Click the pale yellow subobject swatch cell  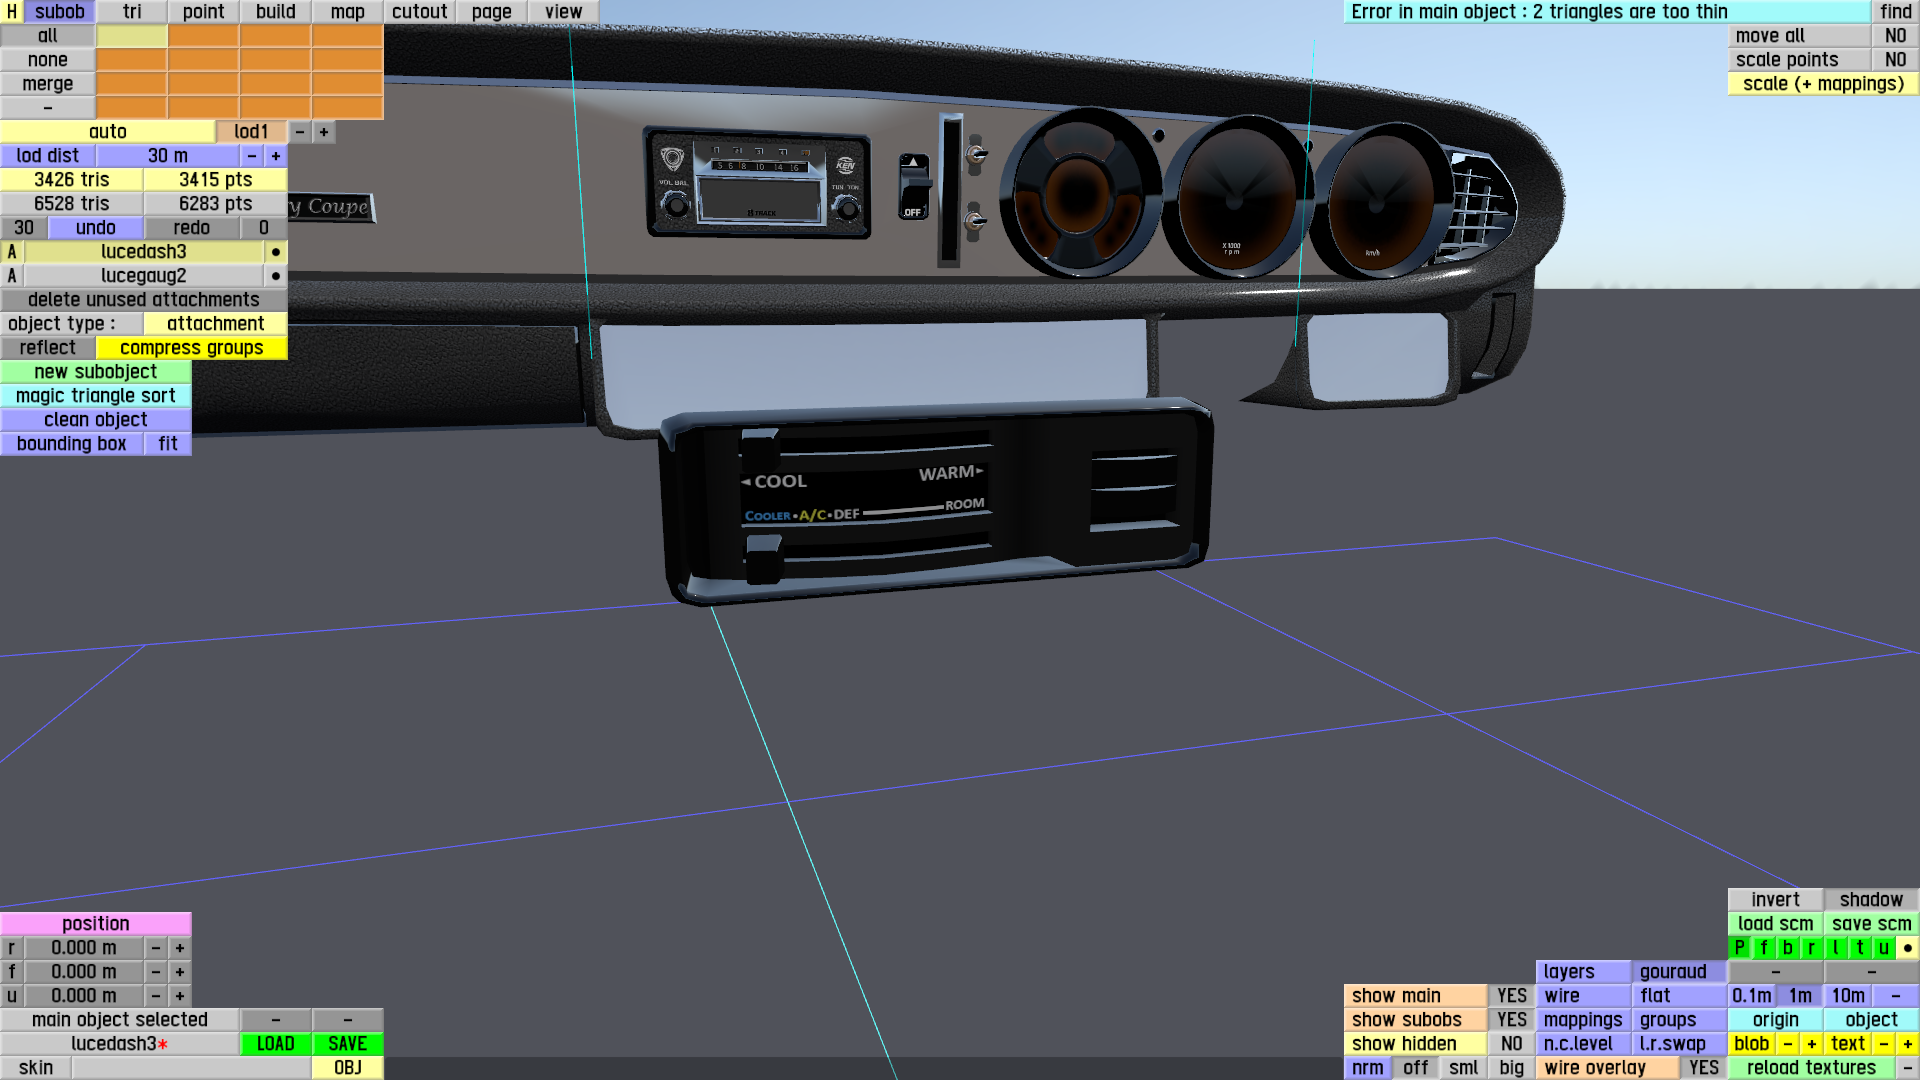[x=131, y=36]
